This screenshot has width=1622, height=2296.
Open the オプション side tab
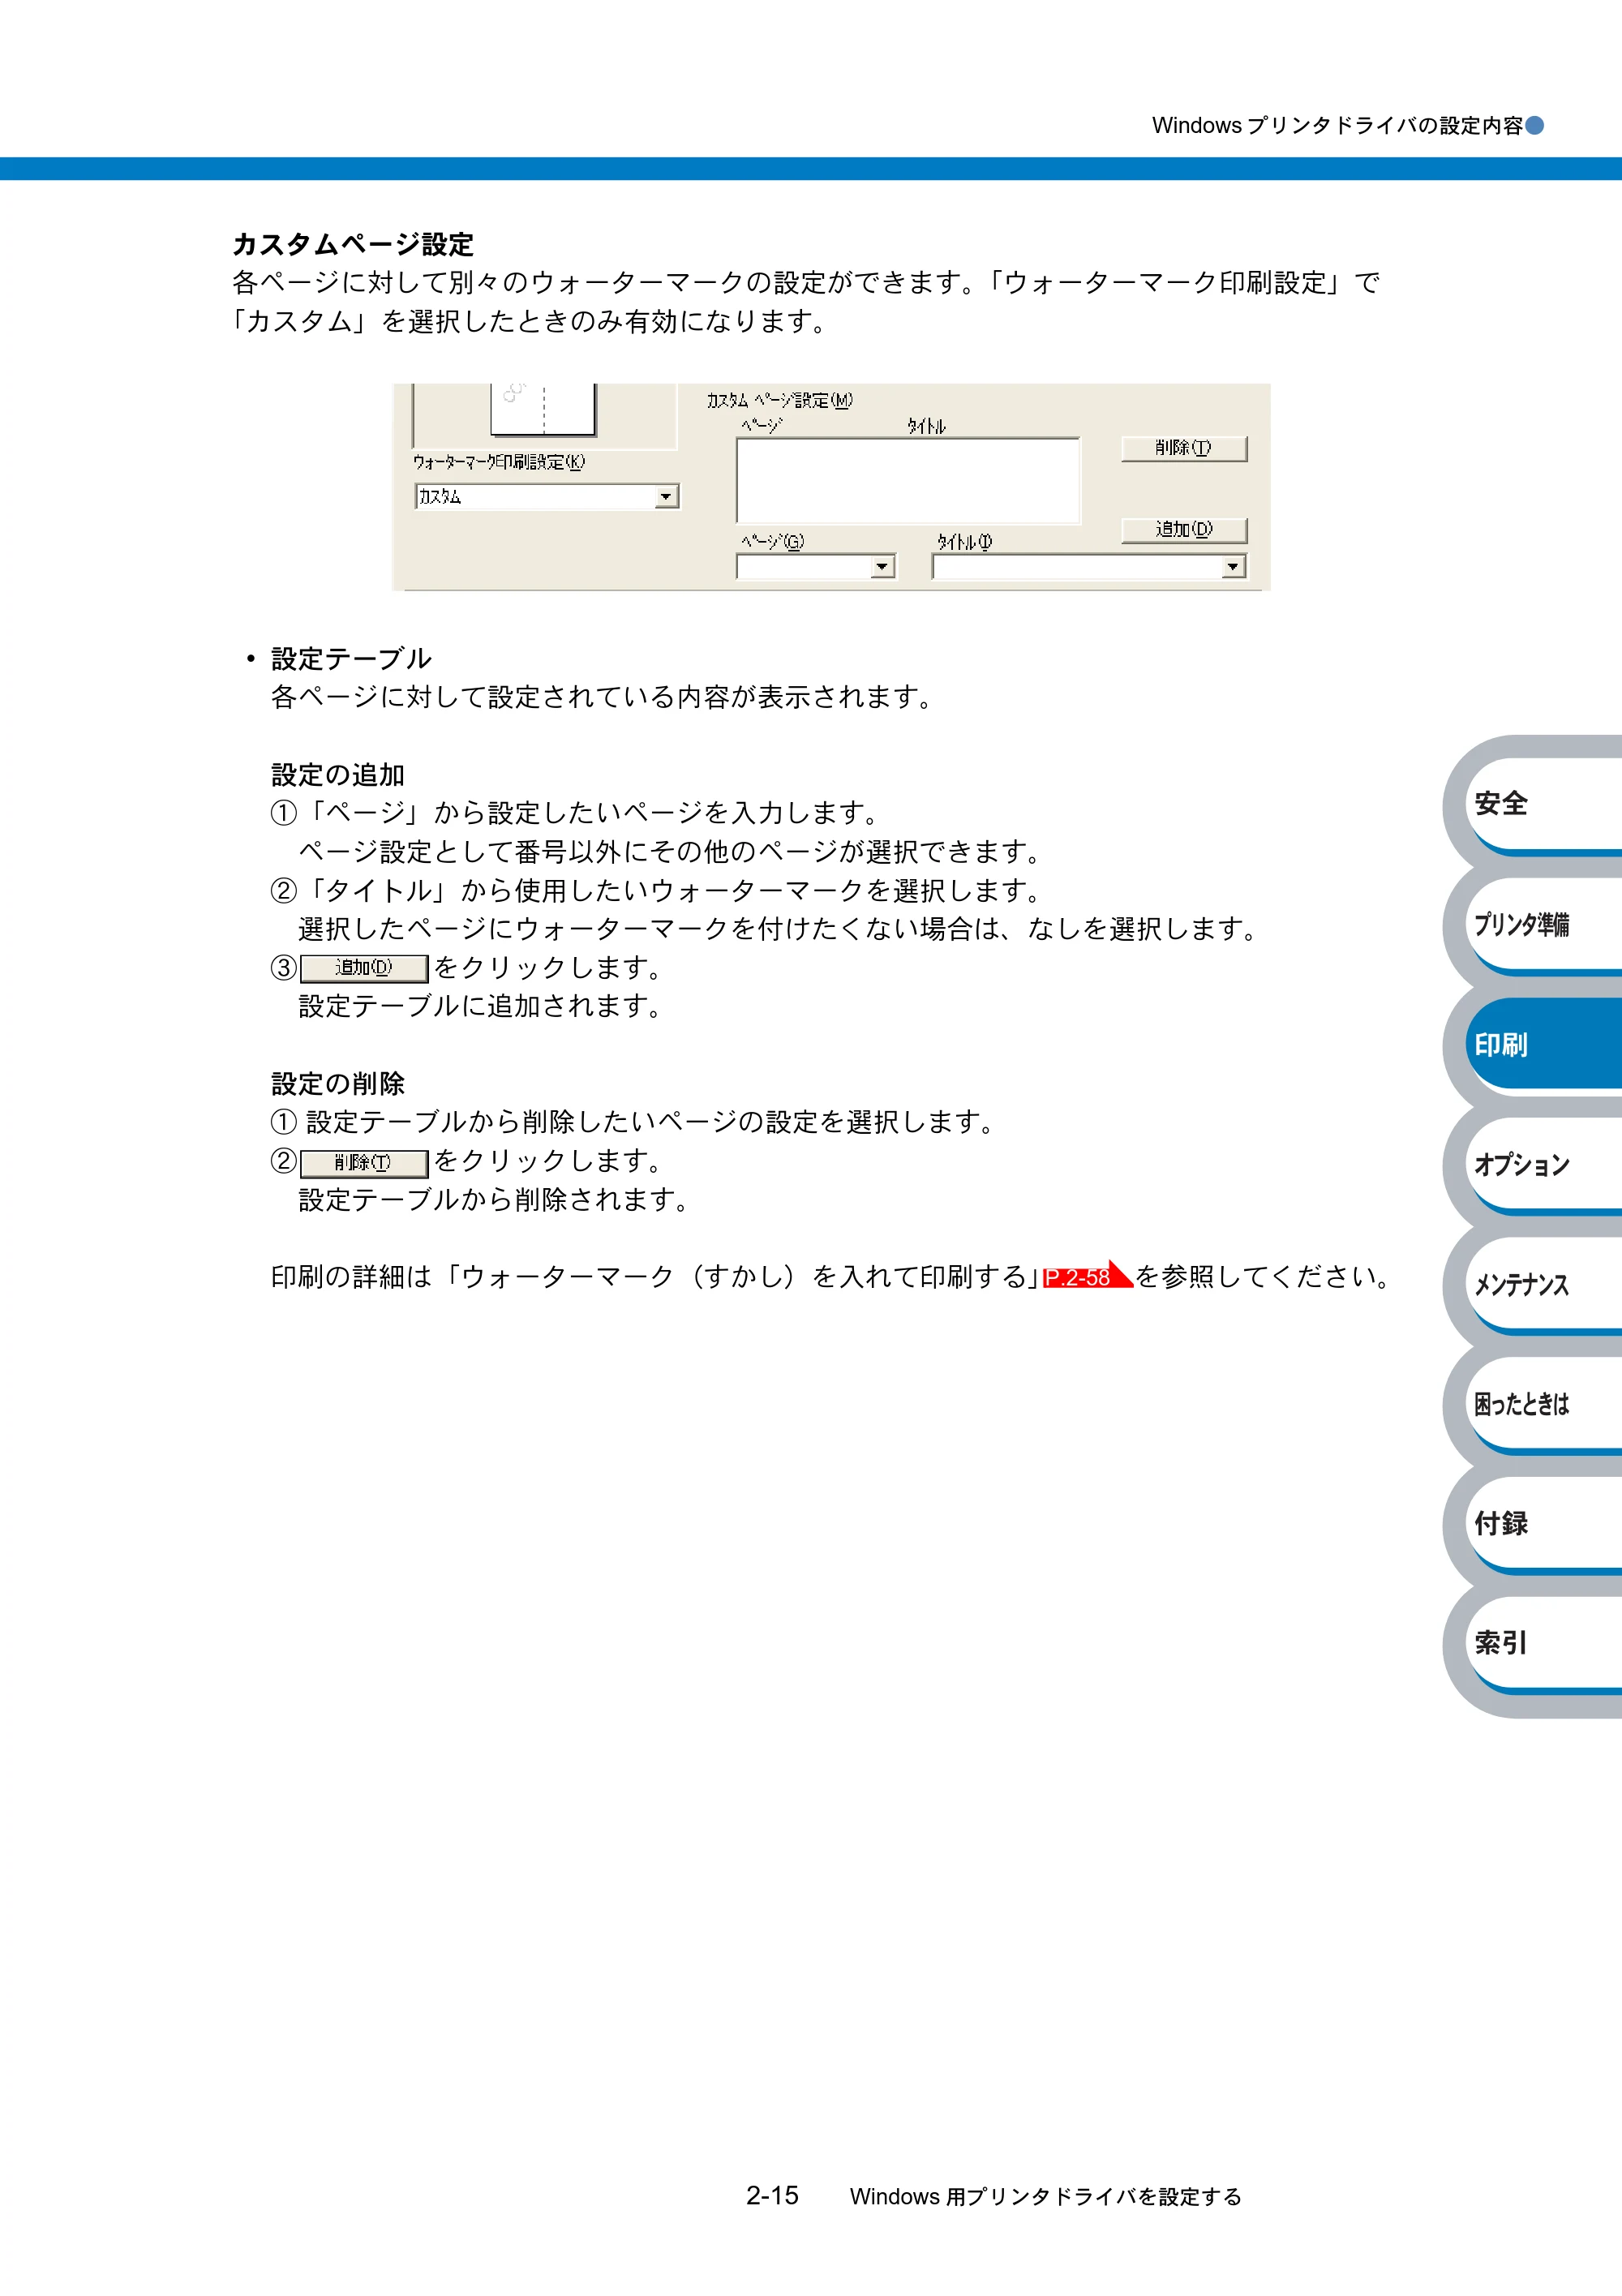pos(1545,1164)
